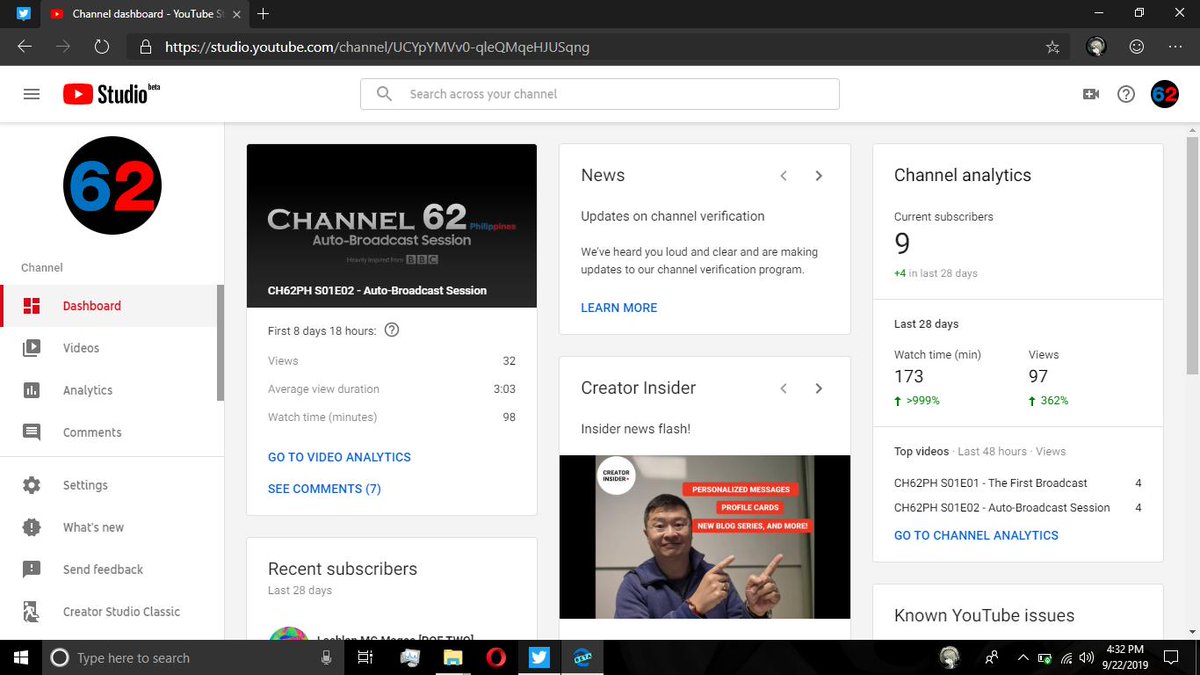
Task: Click the browser refresh icon
Action: click(101, 46)
